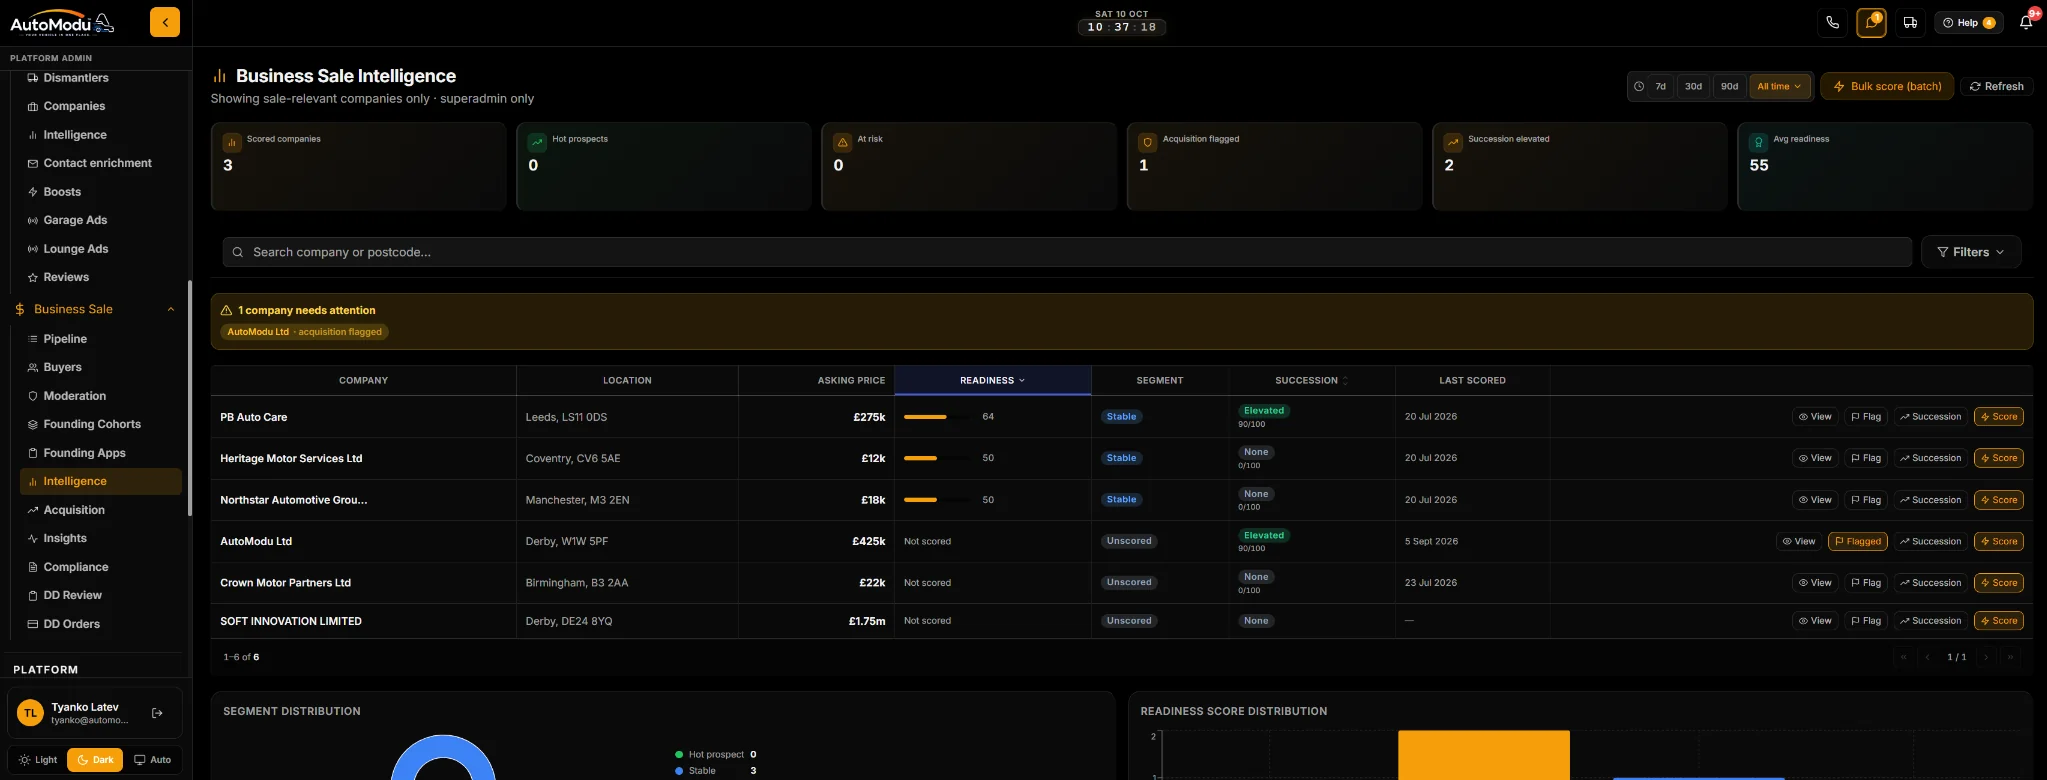Click Bulk score (batch) button
The height and width of the screenshot is (780, 2047).
1887,87
